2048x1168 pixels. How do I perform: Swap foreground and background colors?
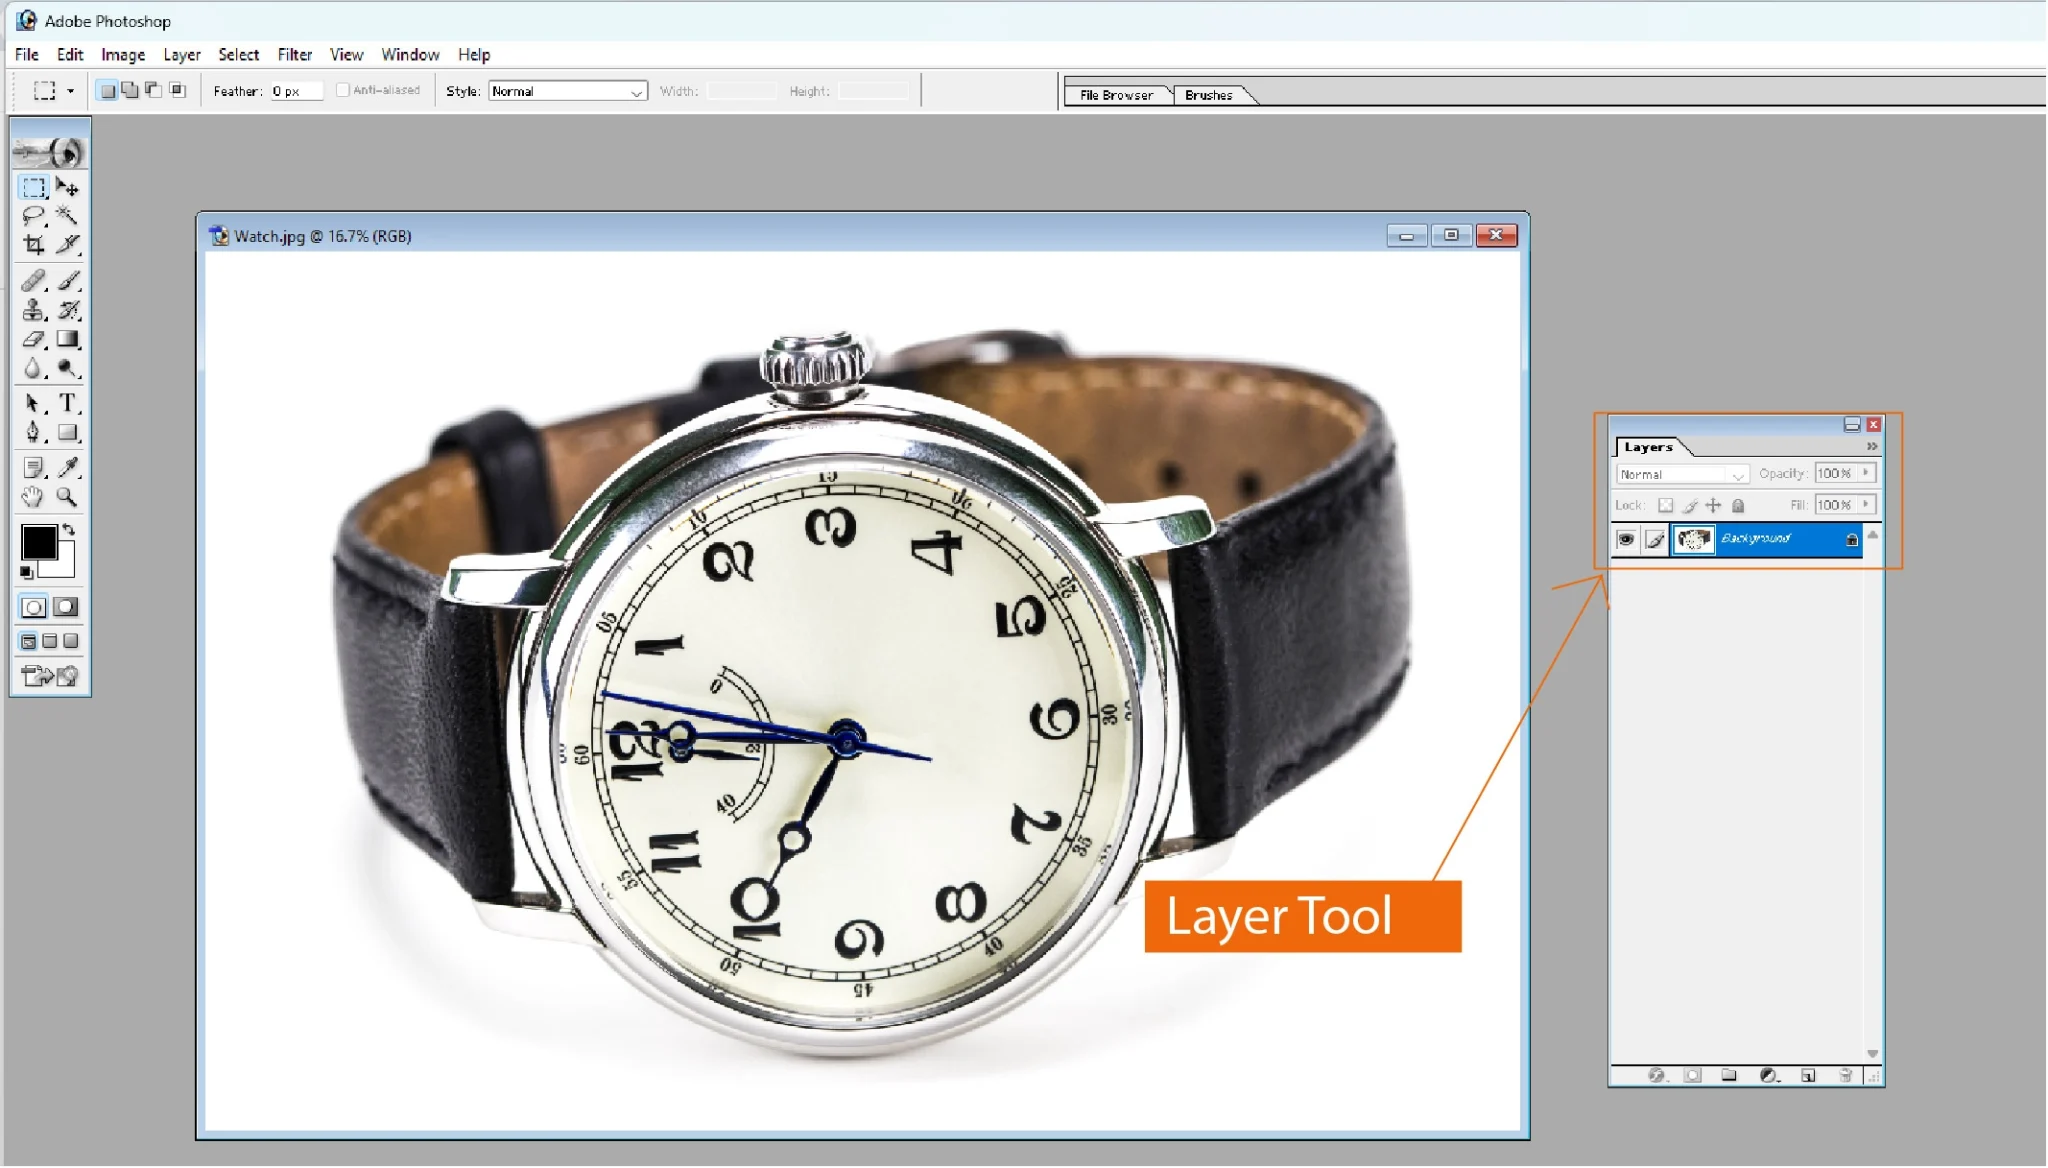pyautogui.click(x=68, y=529)
